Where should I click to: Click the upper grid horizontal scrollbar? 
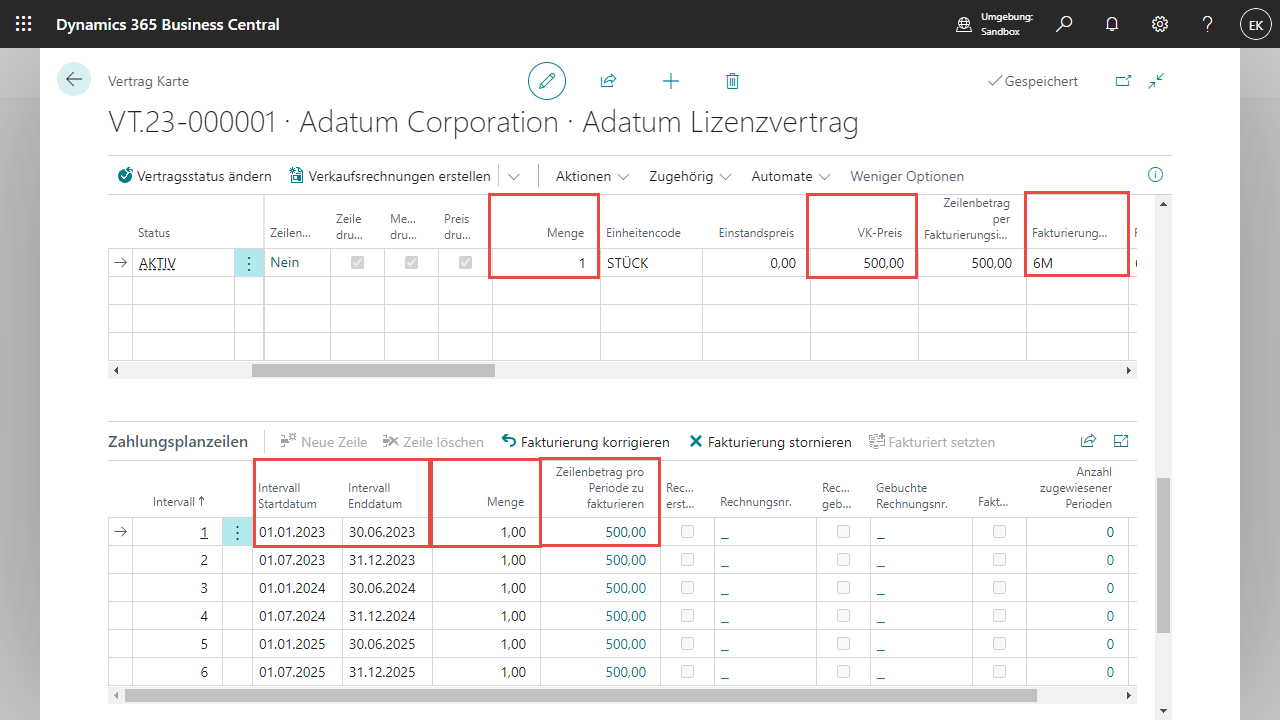pos(373,370)
